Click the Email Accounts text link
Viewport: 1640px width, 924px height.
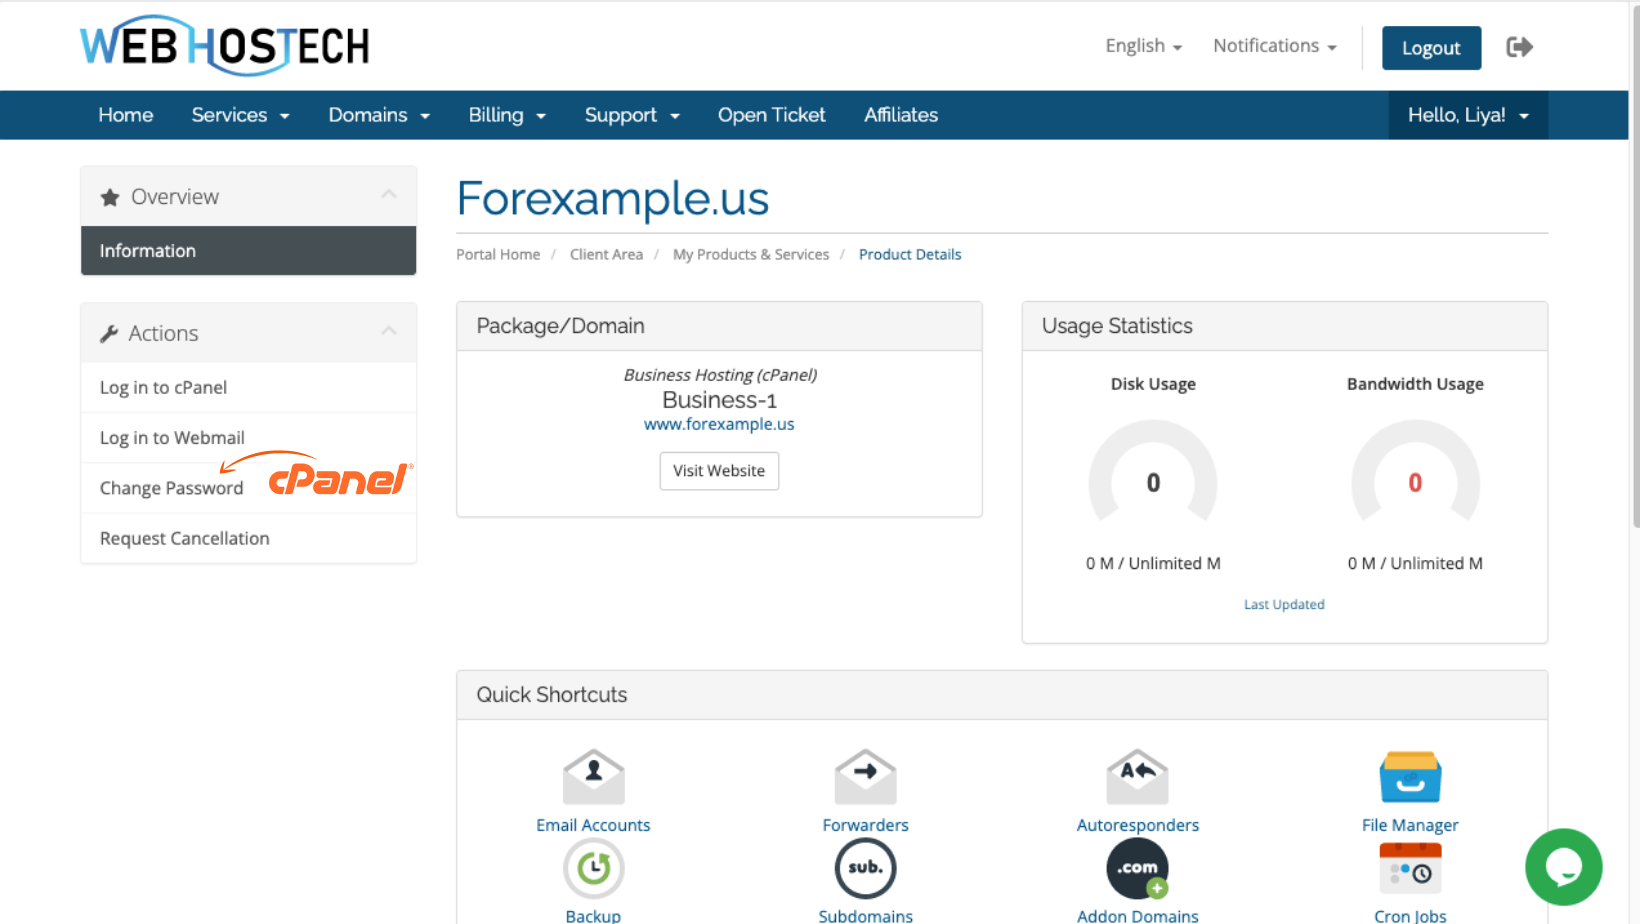[x=593, y=825]
